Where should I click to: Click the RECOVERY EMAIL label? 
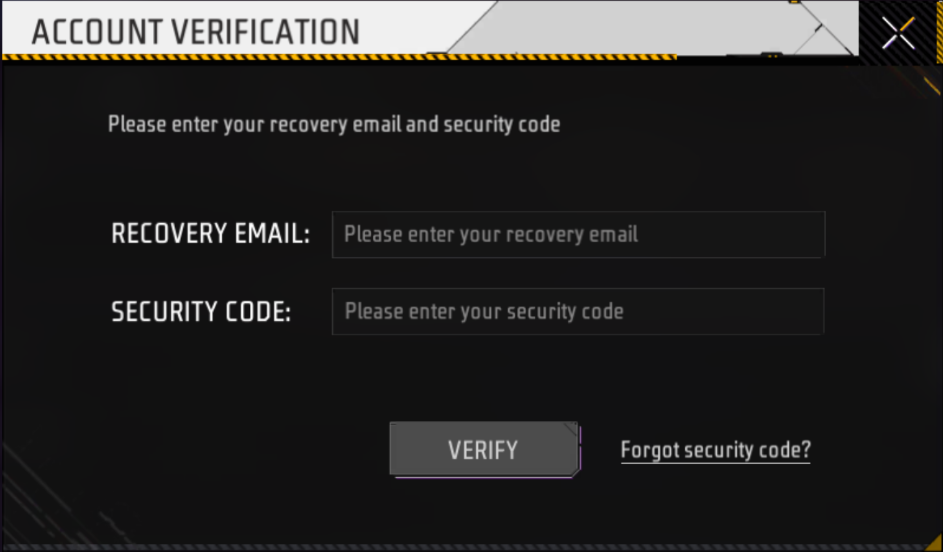click(210, 234)
